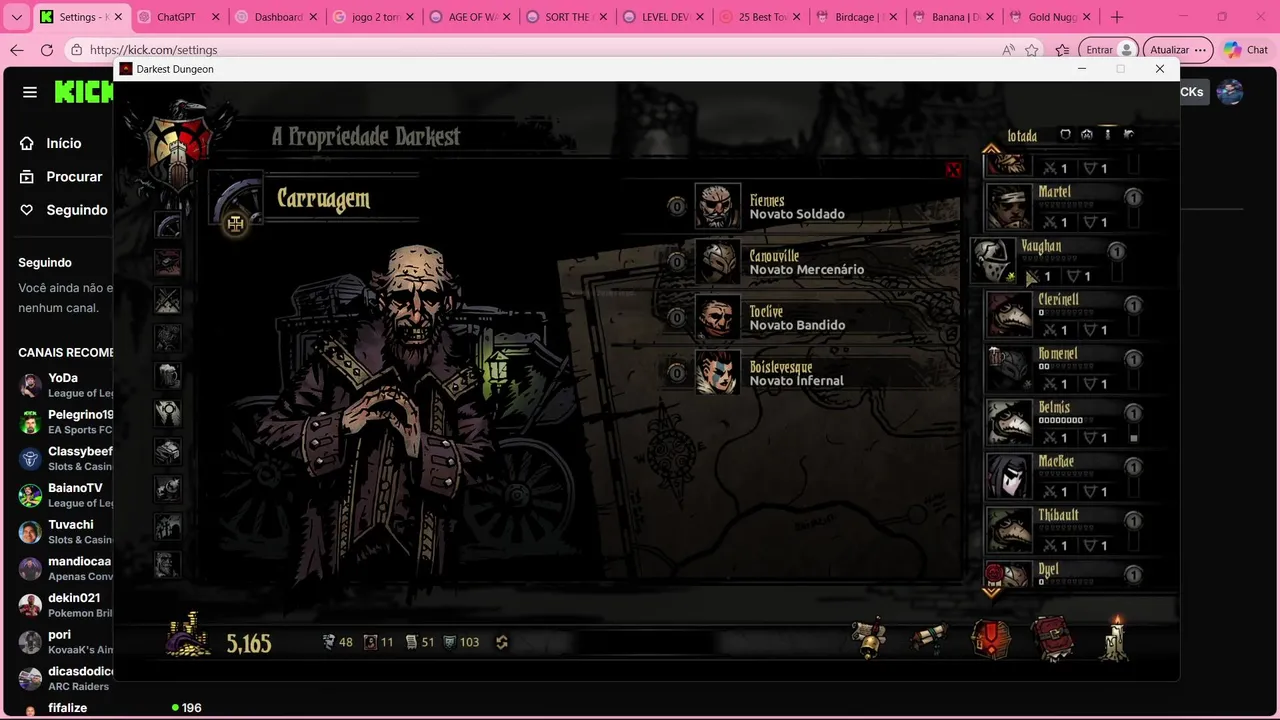
Task: Go back with the browser arrow
Action: pos(17,50)
